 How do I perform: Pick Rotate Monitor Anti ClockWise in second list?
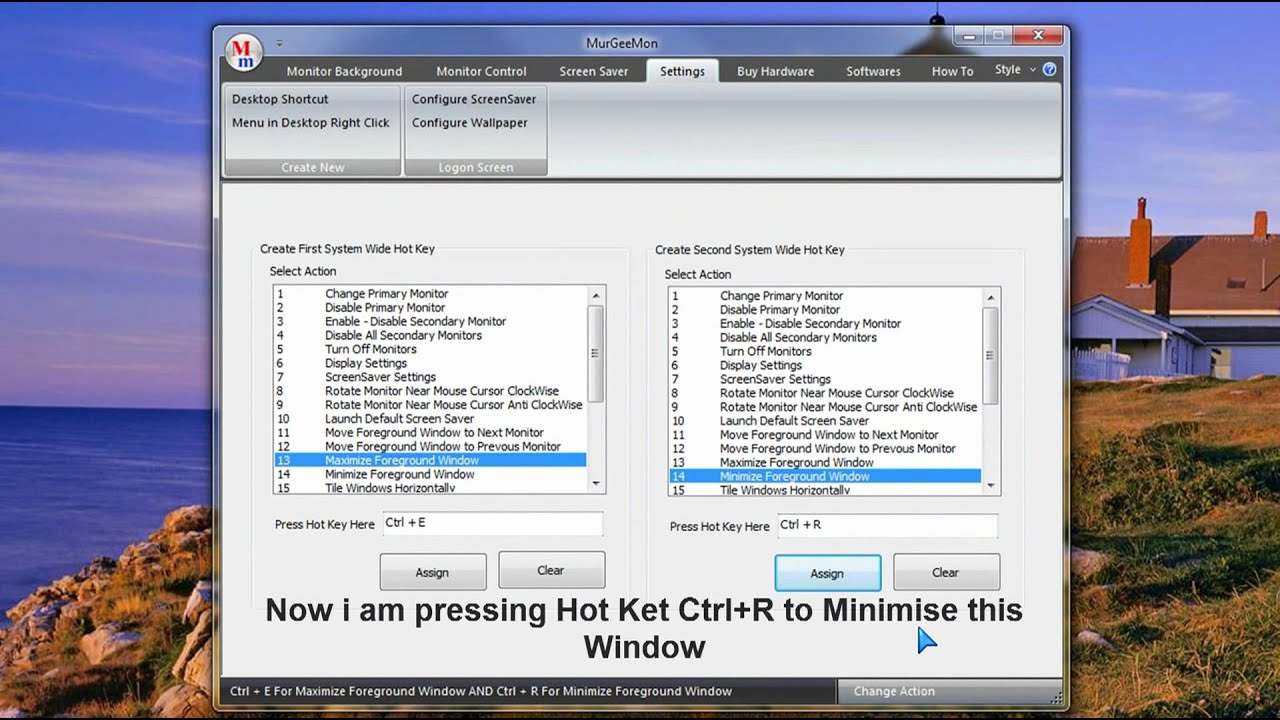825,408
